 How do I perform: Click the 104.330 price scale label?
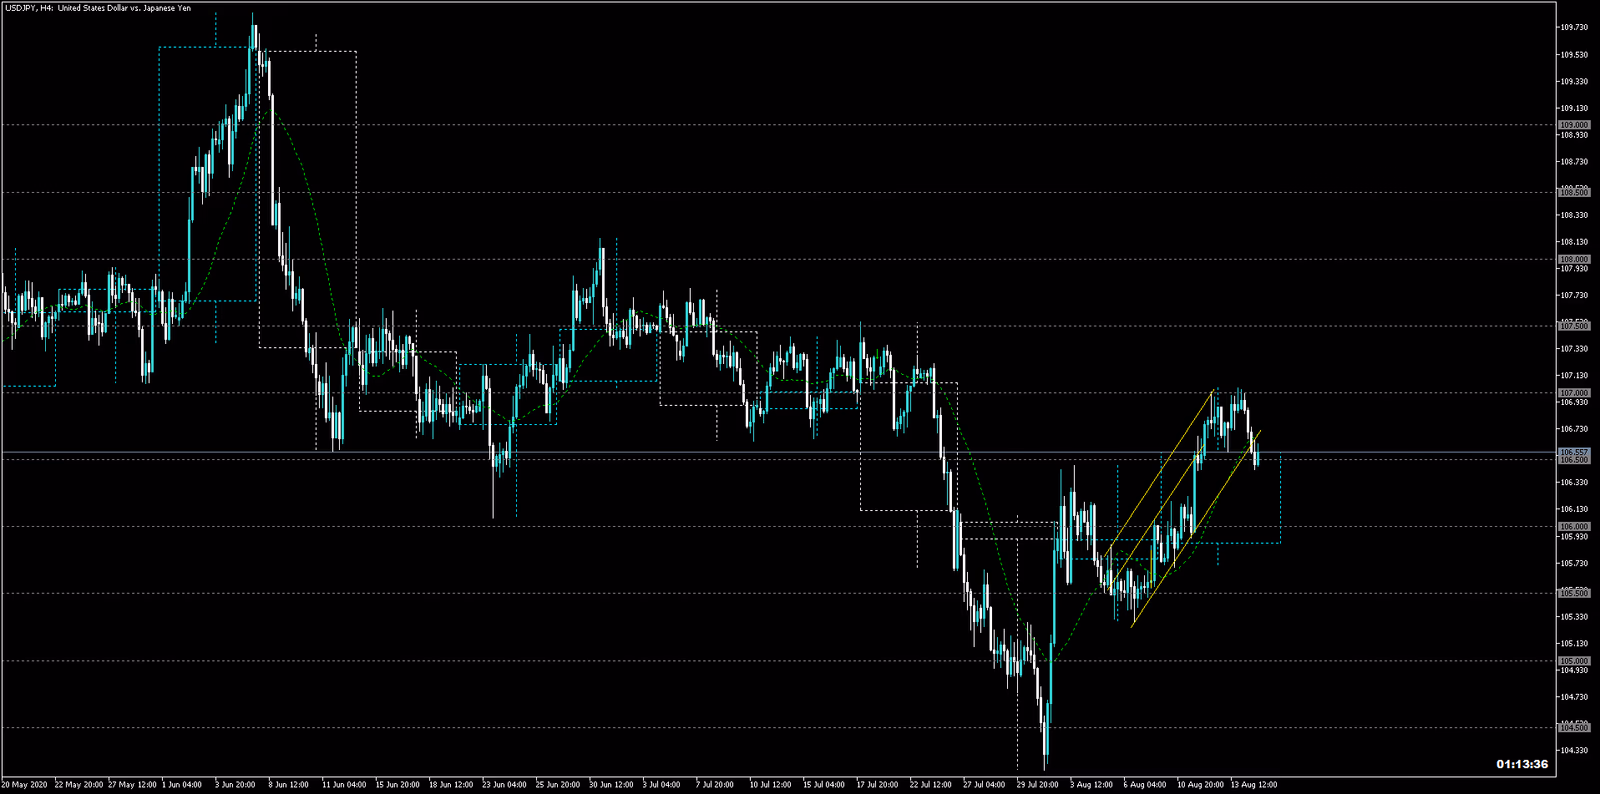pyautogui.click(x=1574, y=750)
